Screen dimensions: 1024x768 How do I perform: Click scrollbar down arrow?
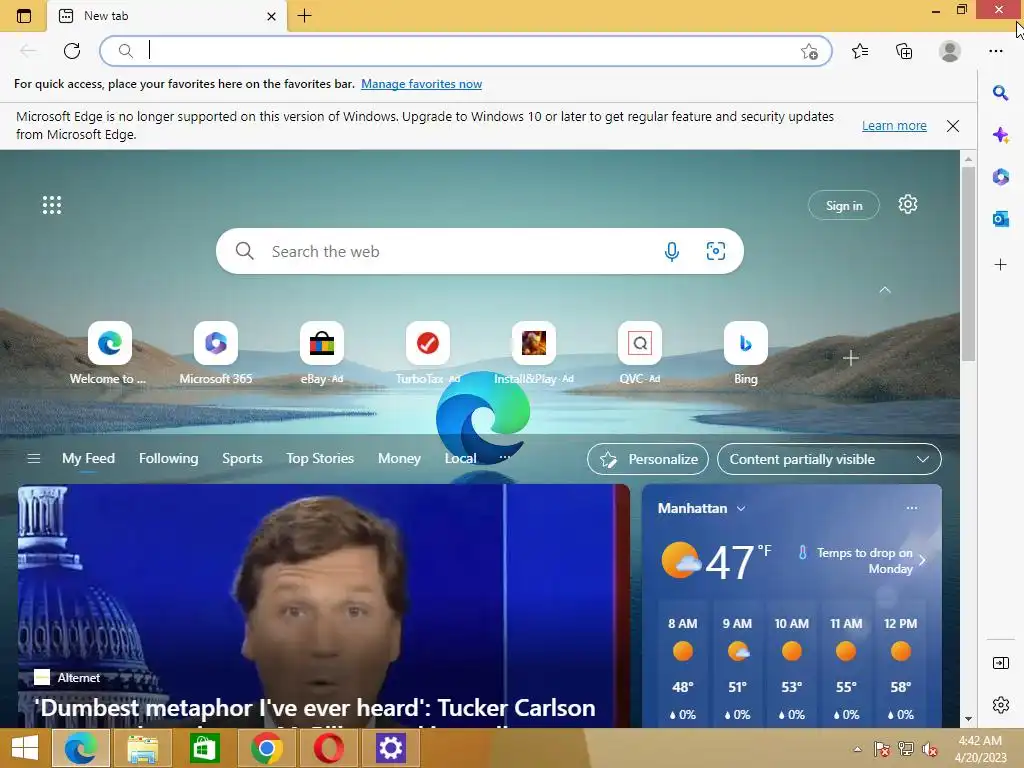pos(968,718)
